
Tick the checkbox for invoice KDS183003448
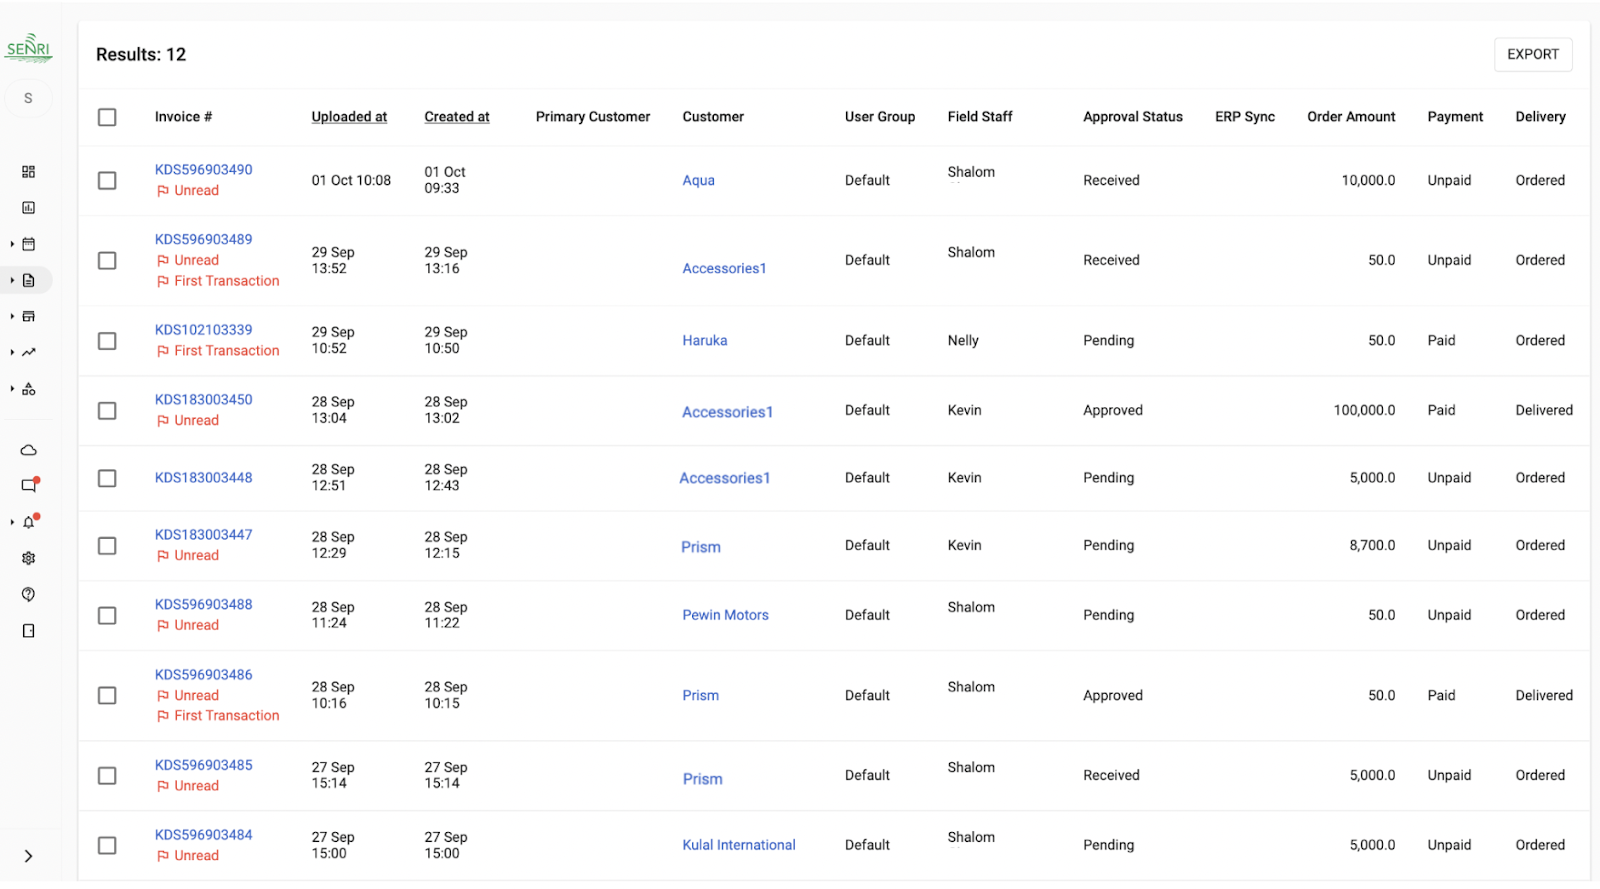107,478
